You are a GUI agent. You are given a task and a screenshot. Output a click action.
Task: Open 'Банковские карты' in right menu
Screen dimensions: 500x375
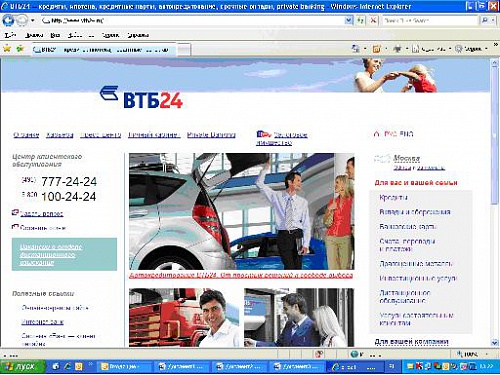click(x=408, y=227)
